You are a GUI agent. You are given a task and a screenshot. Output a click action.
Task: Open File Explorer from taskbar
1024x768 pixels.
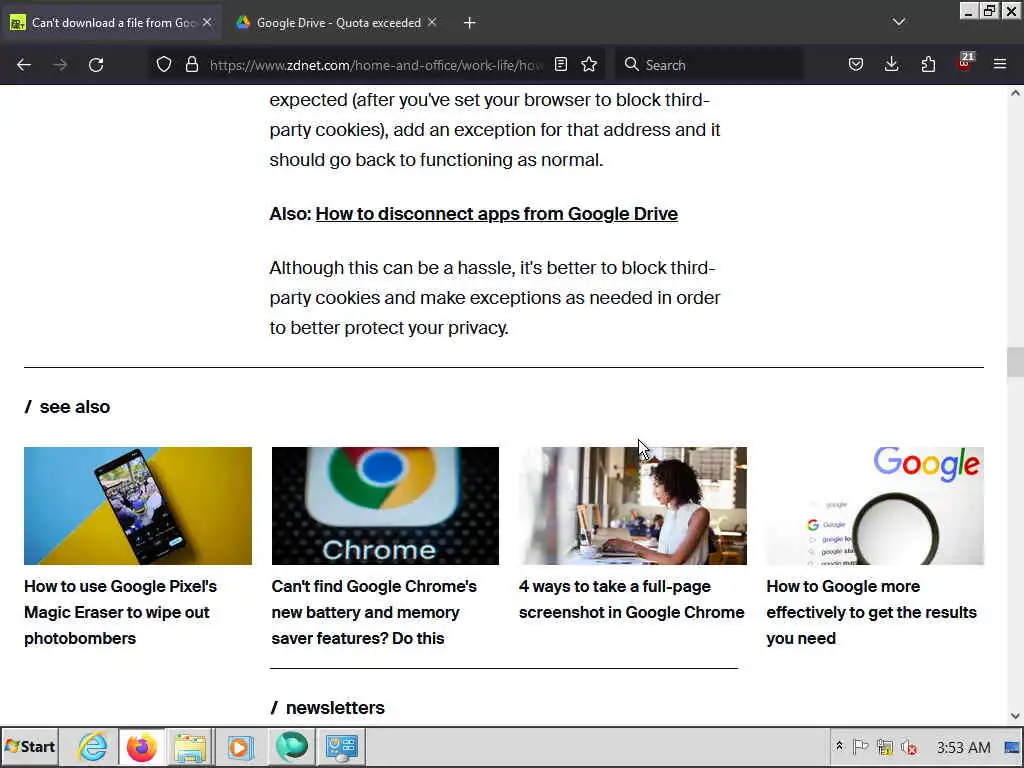tap(190, 747)
